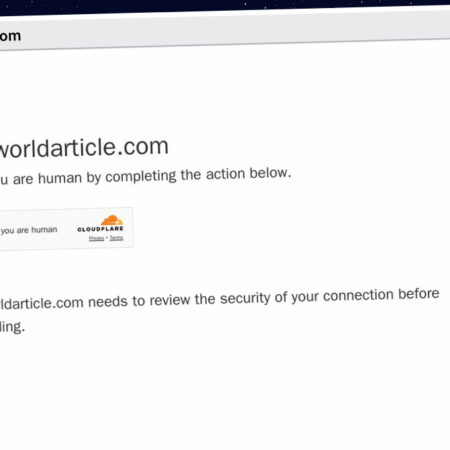Click the 'you are human' verification label

(29, 230)
